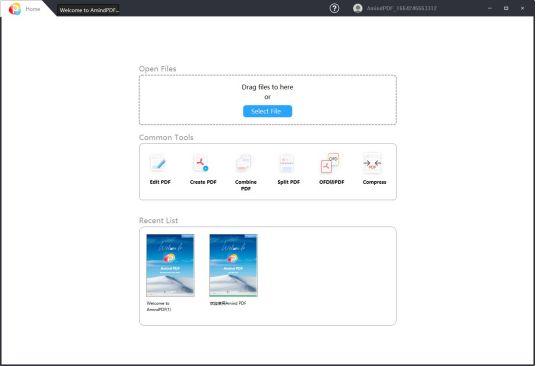The width and height of the screenshot is (536, 366).
Task: Click the Select File button
Action: 267,111
